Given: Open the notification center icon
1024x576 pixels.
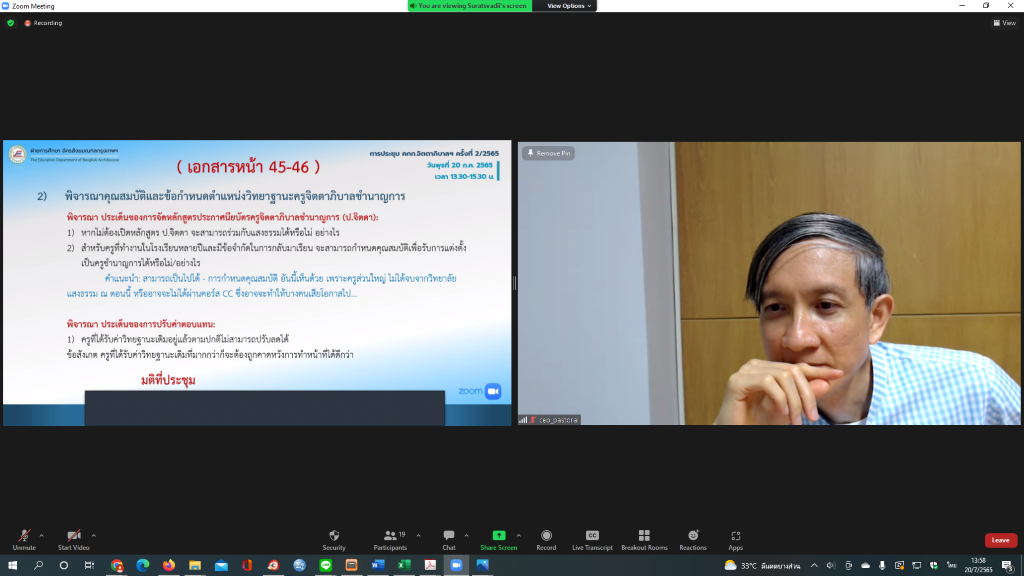Looking at the screenshot, I should click(1008, 566).
